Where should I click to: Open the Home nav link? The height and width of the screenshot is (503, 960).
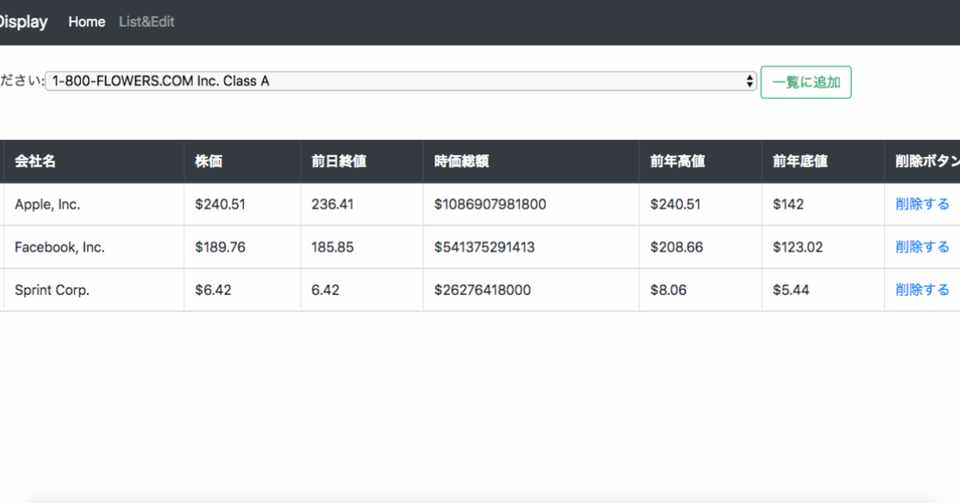coord(86,21)
